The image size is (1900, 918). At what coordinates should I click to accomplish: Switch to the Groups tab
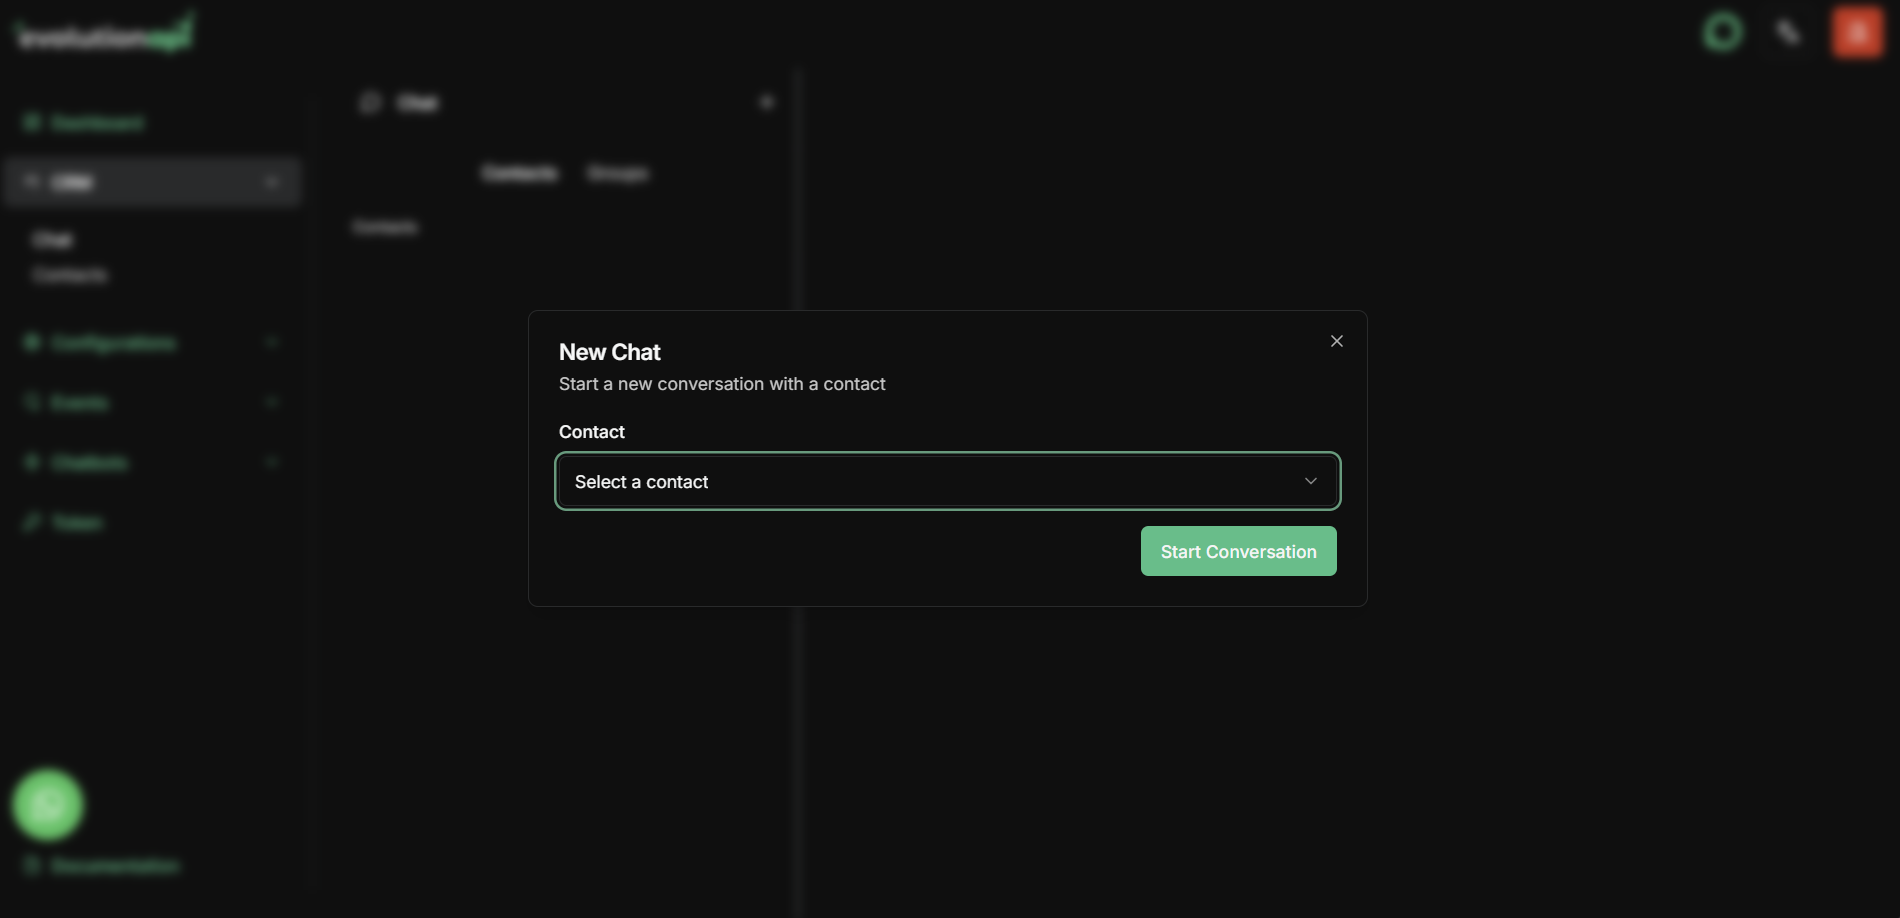point(618,172)
